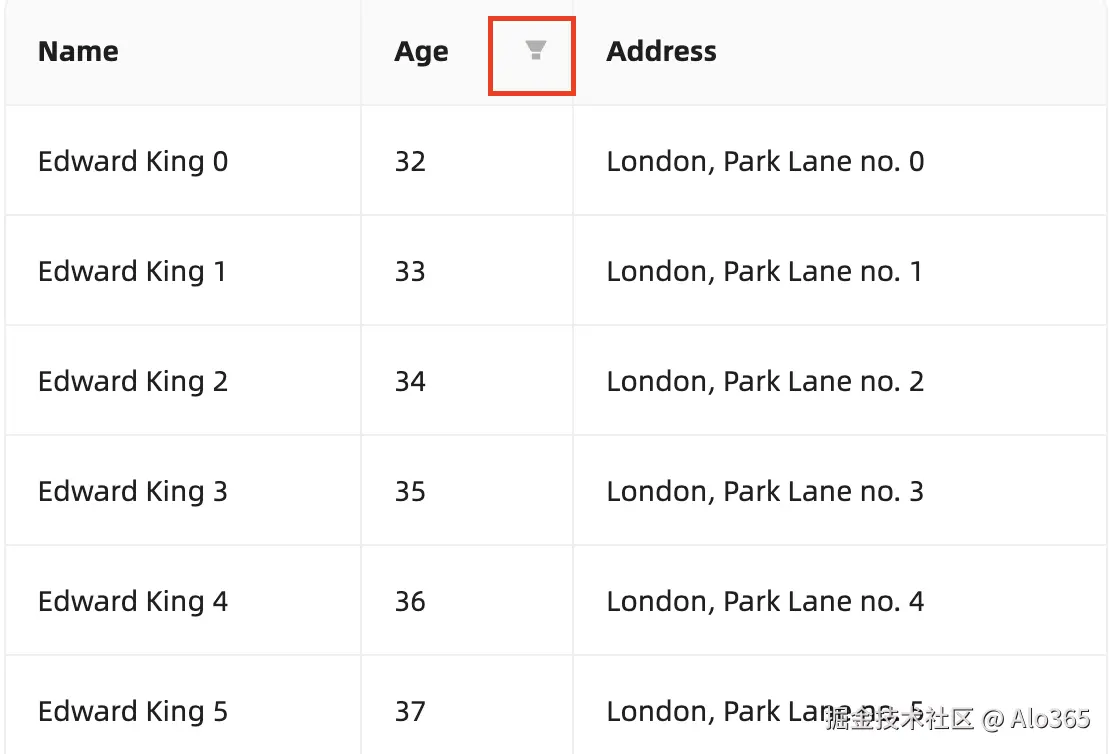Select the Edward King 3 name cell
The height and width of the screenshot is (754, 1112).
133,492
